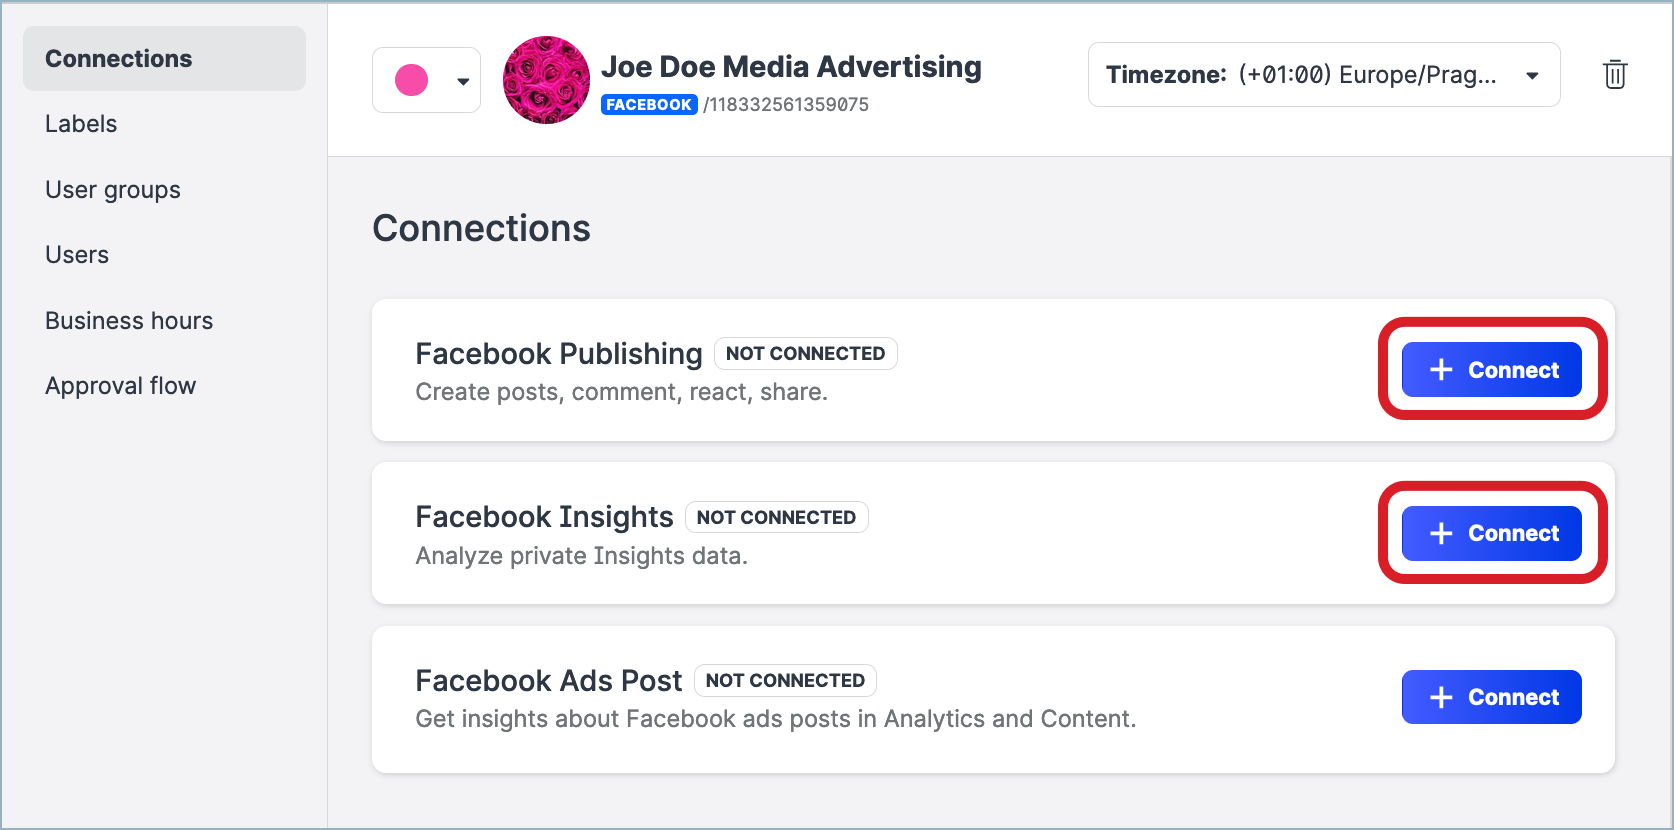This screenshot has width=1674, height=830.
Task: Click the plus icon in Facebook Insights Connect button
Action: (1440, 533)
